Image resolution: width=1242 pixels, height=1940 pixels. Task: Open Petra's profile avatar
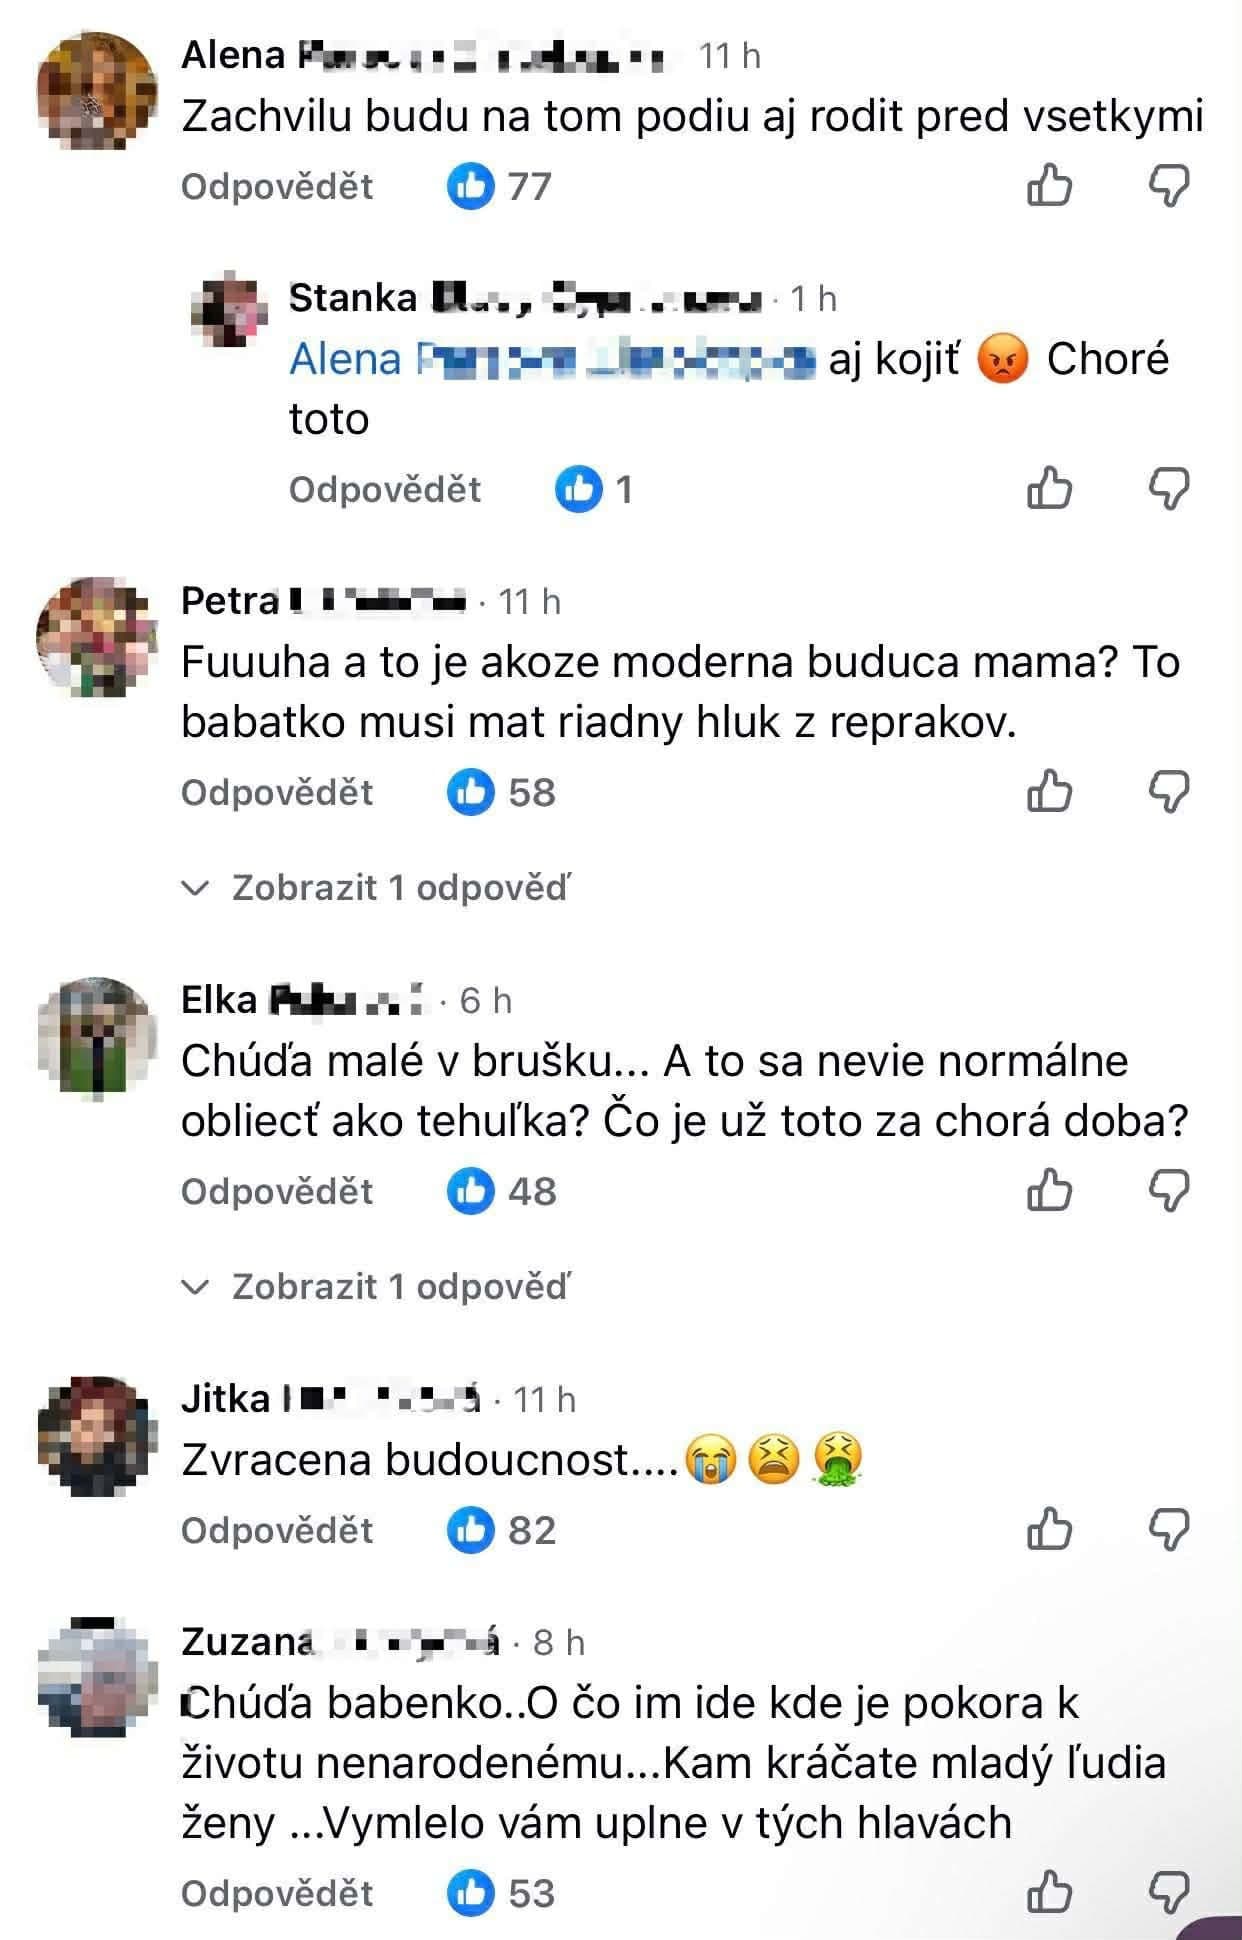(x=97, y=637)
